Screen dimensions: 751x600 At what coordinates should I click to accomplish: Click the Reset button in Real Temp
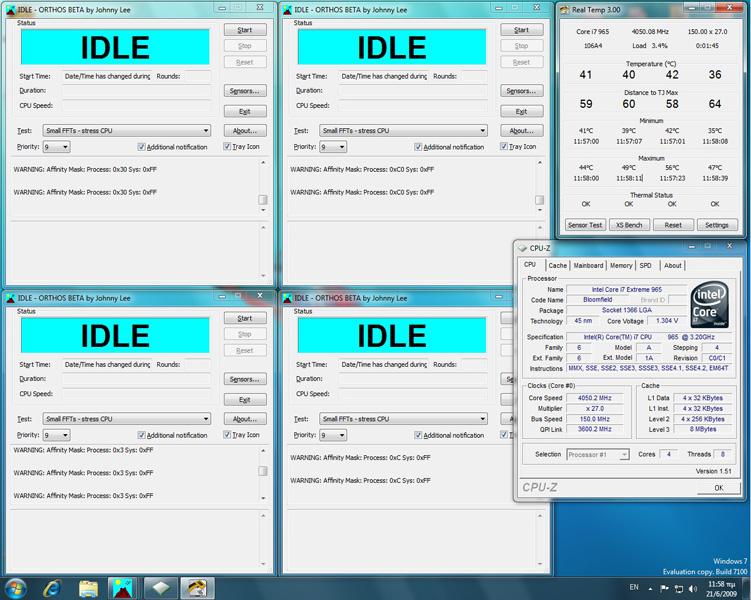point(673,225)
